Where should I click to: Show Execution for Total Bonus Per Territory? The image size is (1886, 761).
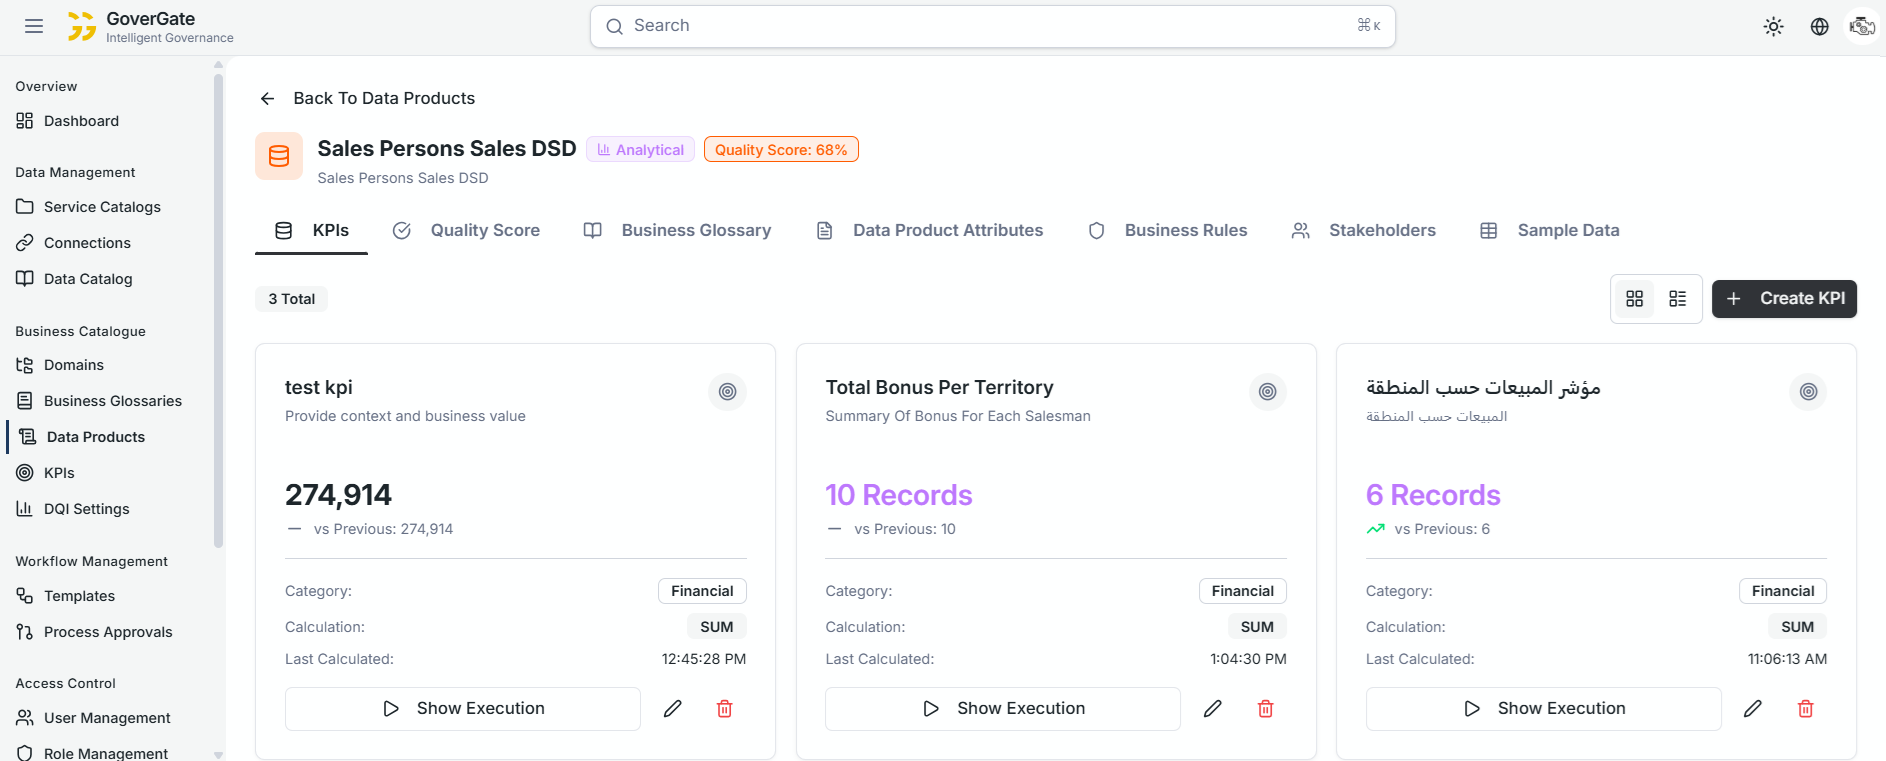point(1002,709)
